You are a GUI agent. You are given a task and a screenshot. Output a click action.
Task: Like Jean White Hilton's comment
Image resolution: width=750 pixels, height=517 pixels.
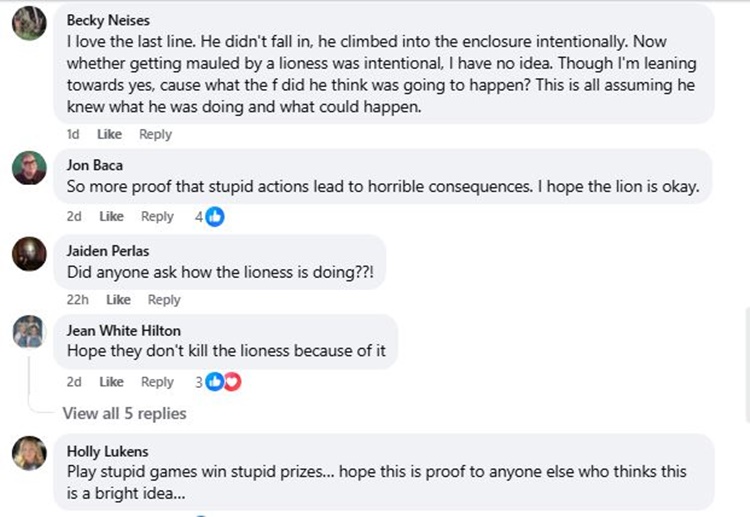[112, 382]
